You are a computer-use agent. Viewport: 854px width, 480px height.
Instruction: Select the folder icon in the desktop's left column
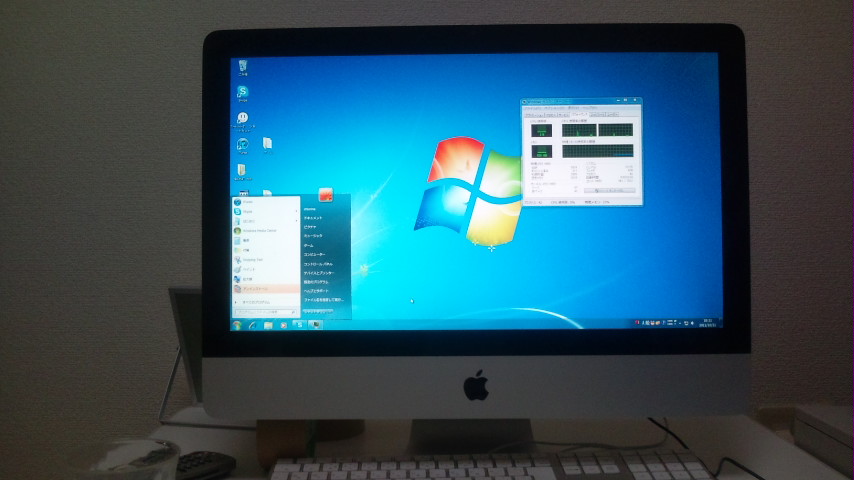point(241,170)
